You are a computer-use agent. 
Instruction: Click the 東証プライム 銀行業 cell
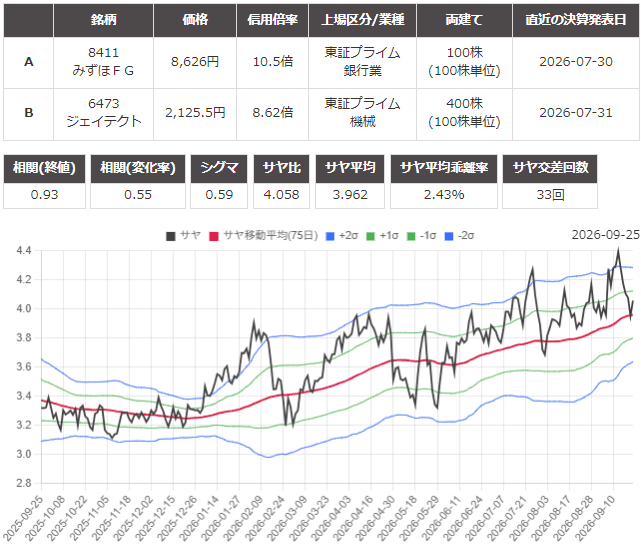[x=363, y=62]
